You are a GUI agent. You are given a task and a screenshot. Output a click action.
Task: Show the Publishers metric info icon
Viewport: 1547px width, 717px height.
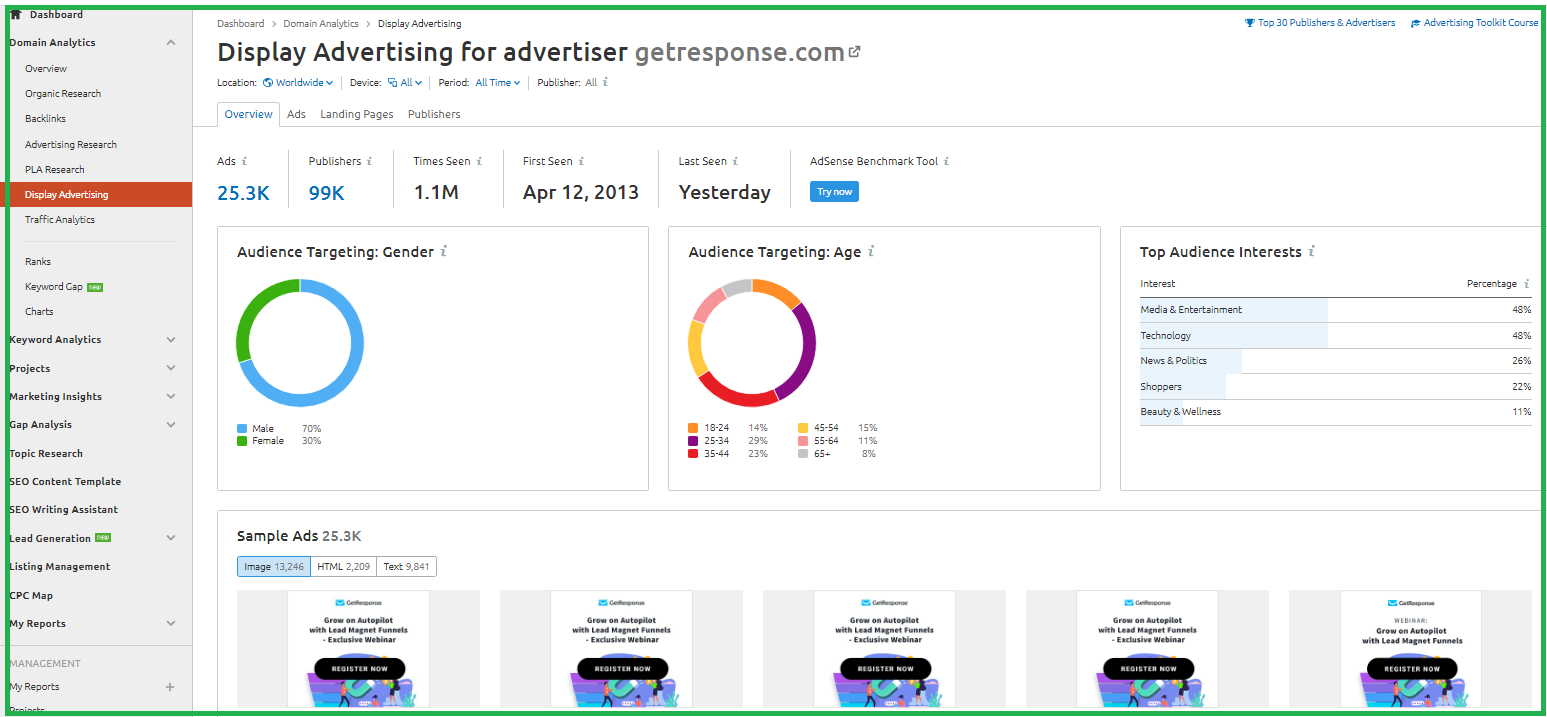click(370, 161)
